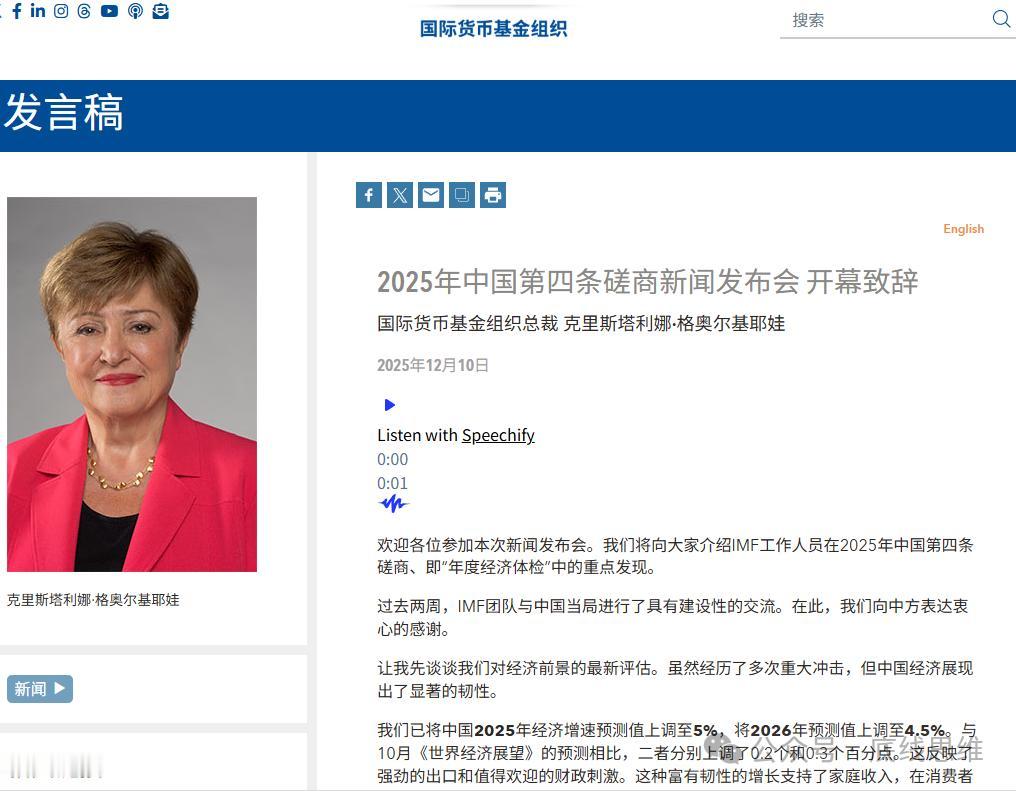Screen dimensions: 1016x791
Task: Open the LinkedIn icon in the header
Action: [x=37, y=11]
